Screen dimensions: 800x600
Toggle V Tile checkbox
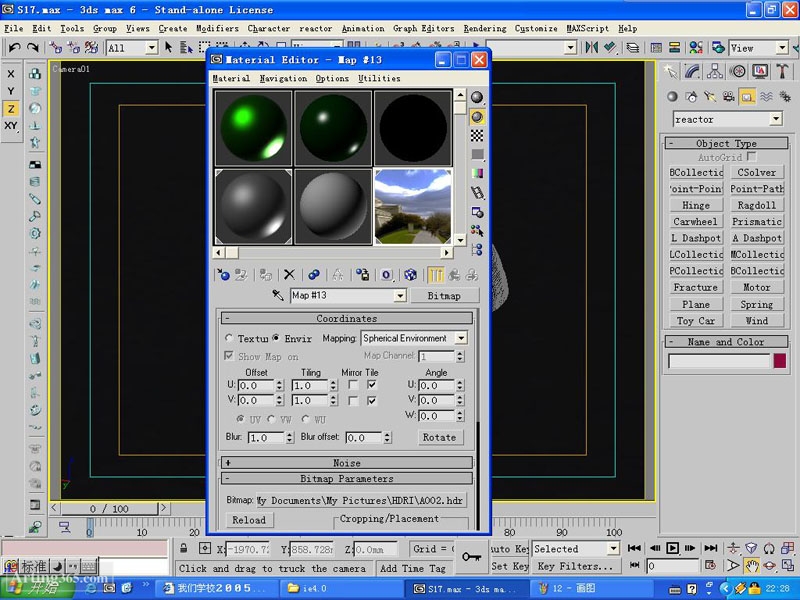click(372, 401)
